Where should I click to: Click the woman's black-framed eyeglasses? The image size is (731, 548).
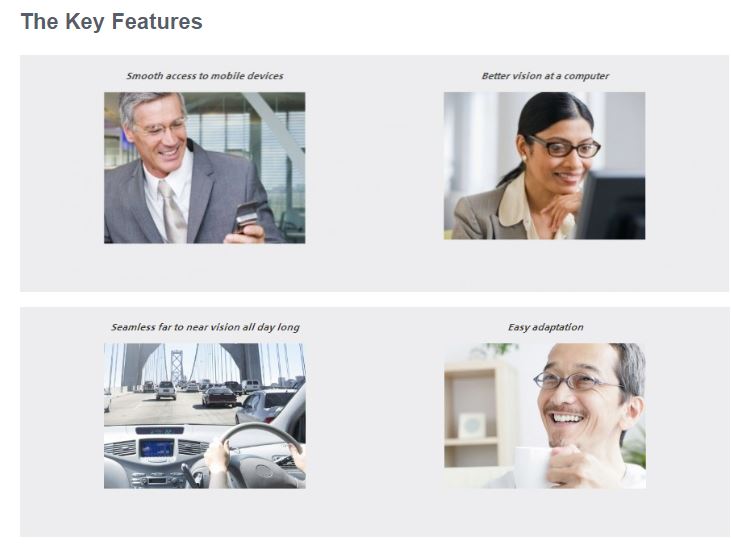coord(565,146)
